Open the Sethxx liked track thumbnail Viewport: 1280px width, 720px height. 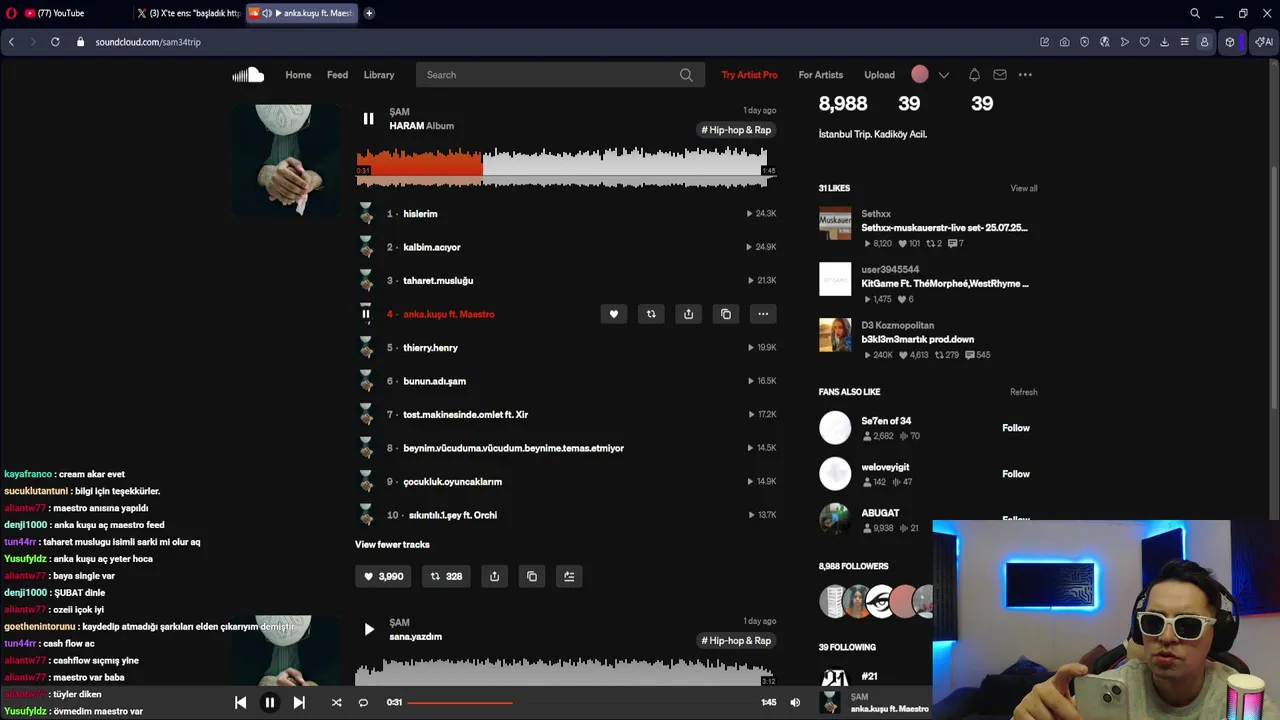835,224
